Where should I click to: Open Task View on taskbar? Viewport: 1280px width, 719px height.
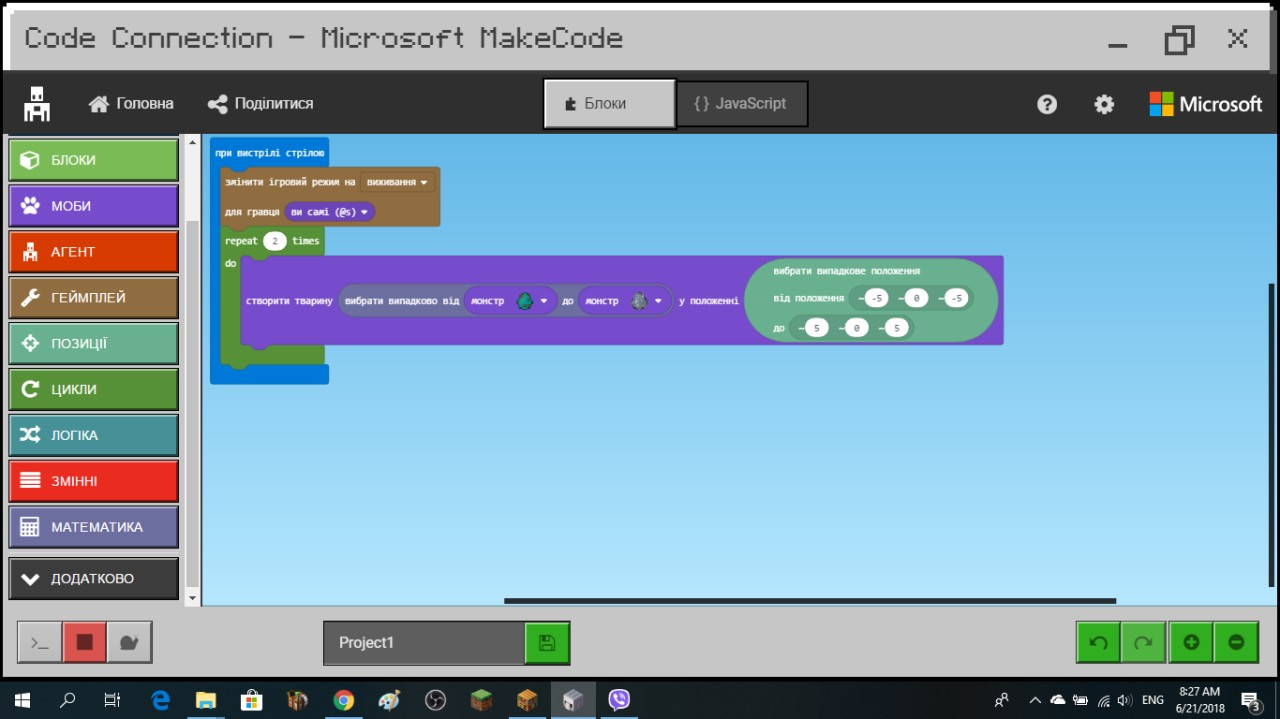coord(113,700)
